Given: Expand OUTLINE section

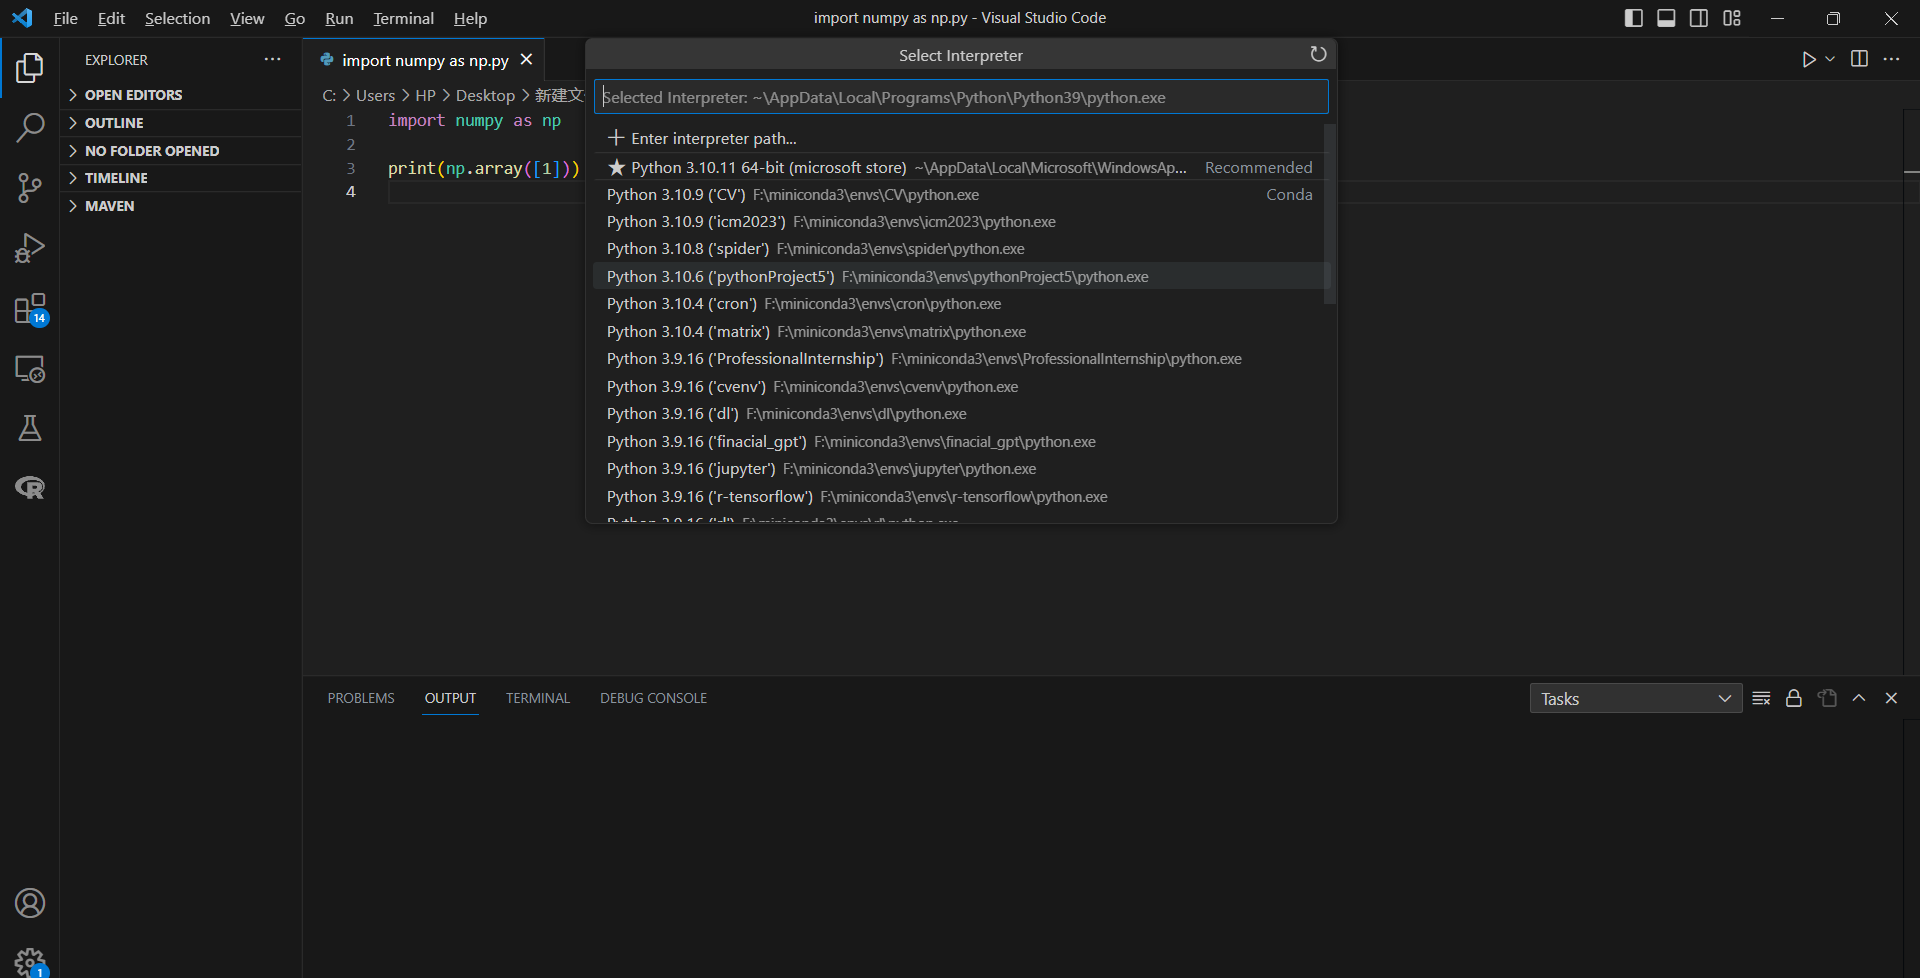Looking at the screenshot, I should 180,123.
